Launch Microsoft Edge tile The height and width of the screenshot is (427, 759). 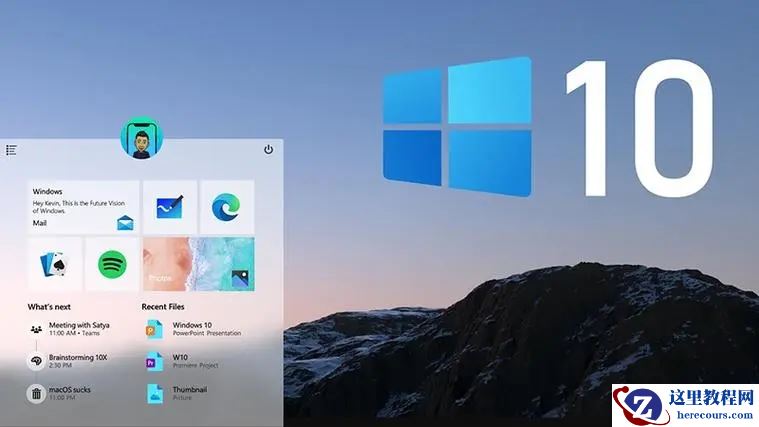point(227,207)
